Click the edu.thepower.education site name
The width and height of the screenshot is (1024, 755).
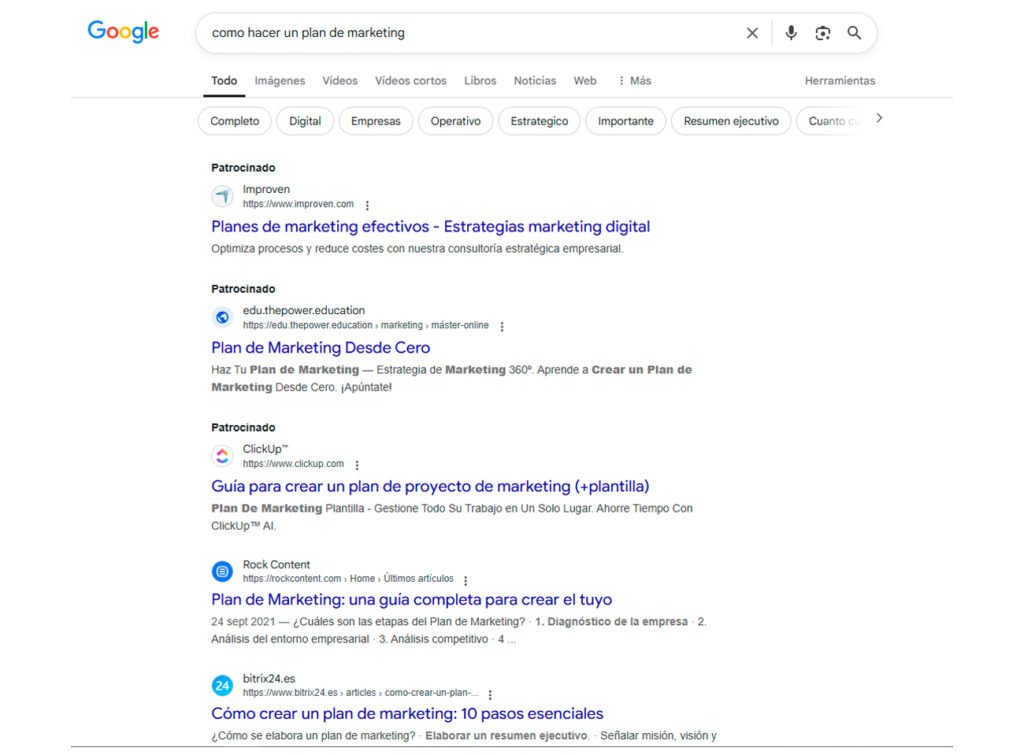tap(304, 310)
